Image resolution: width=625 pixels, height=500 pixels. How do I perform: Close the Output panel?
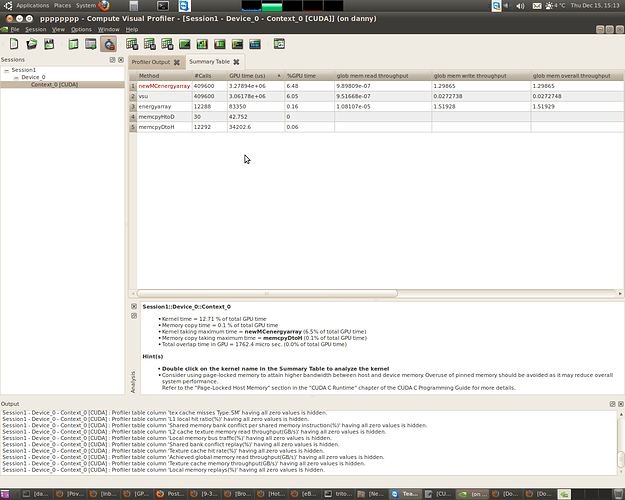[621, 404]
